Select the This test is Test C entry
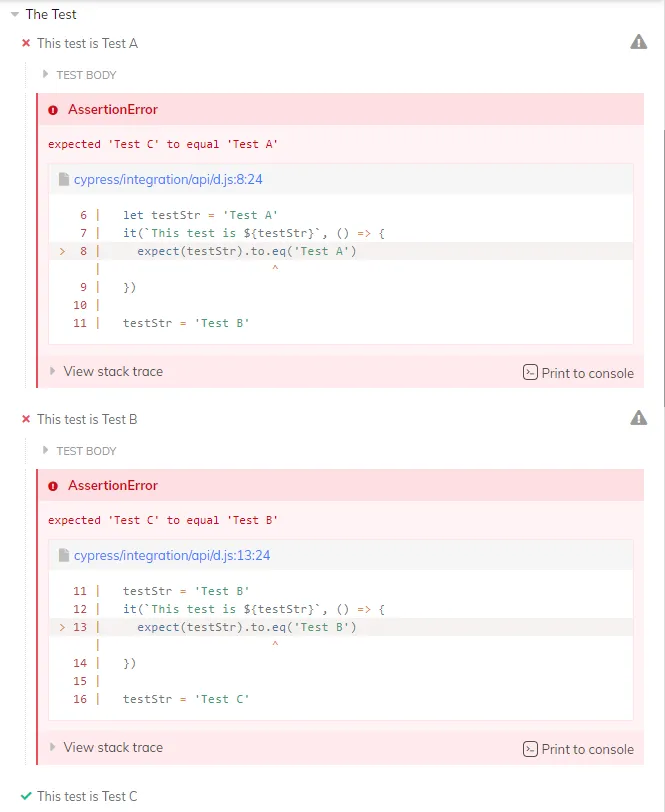This screenshot has width=665, height=812. point(87,796)
